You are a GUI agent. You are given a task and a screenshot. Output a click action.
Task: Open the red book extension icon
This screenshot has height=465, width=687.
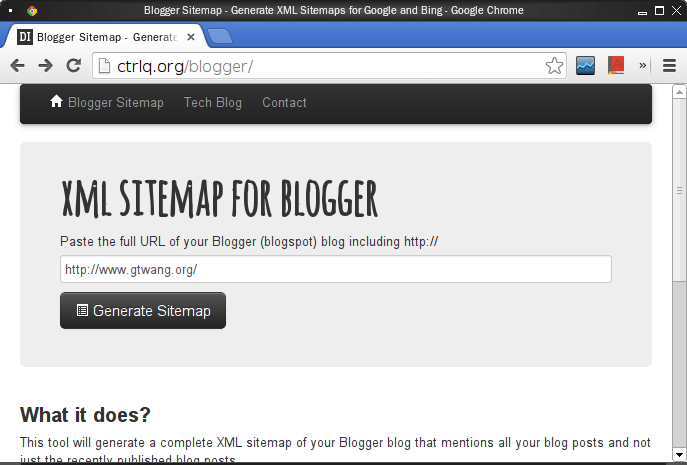616,66
